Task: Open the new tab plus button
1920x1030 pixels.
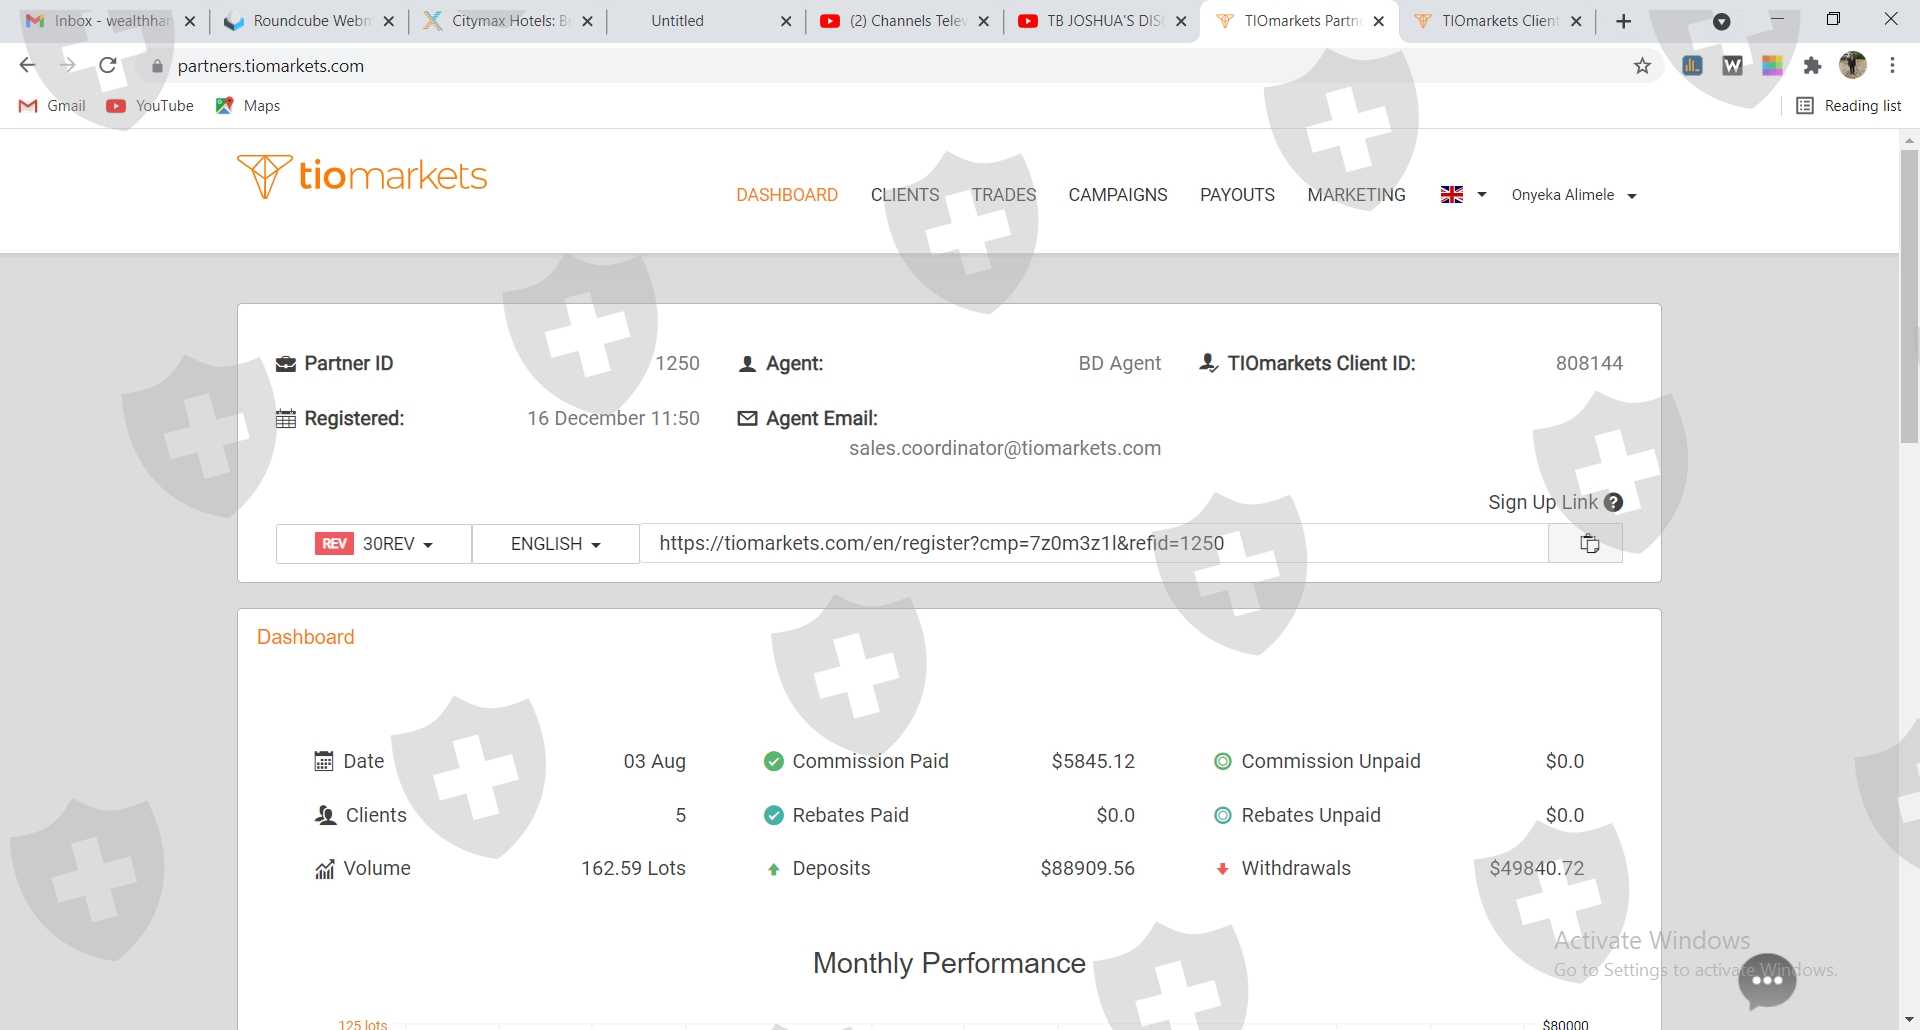Action: click(x=1624, y=21)
